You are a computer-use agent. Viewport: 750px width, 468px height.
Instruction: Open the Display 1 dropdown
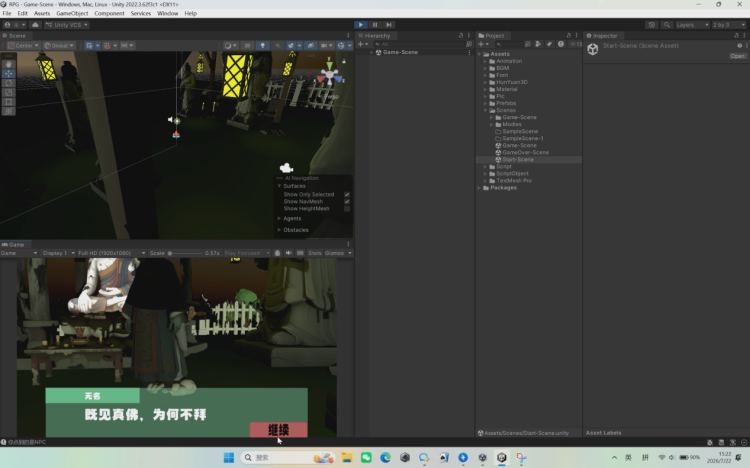pos(58,253)
